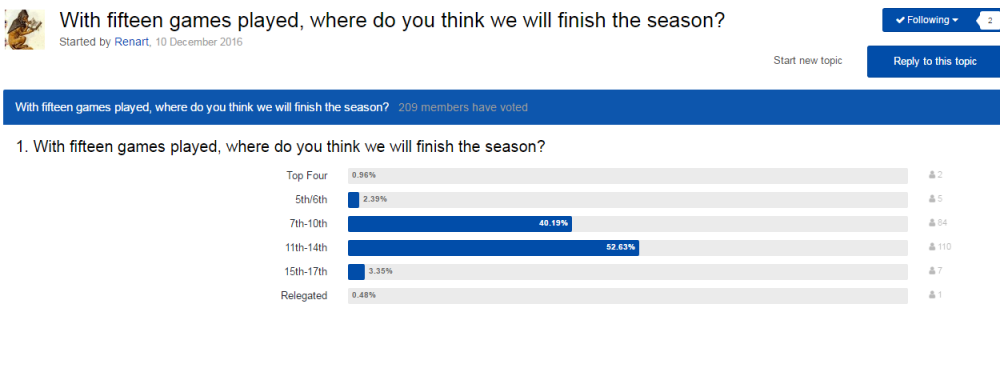The image size is (1000, 368).
Task: Click the 52.63% bar for 11th-14th
Action: (494, 248)
